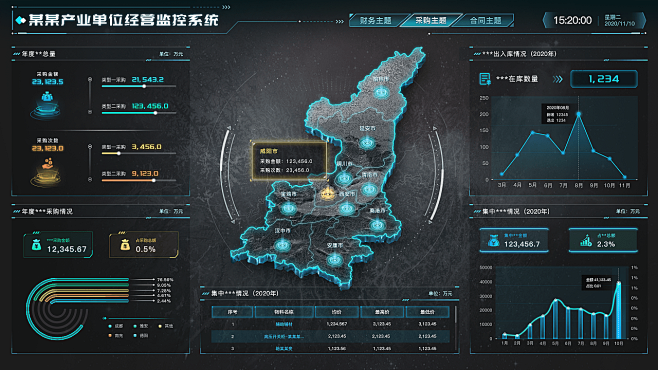Click the 最高价 column header

point(382,312)
